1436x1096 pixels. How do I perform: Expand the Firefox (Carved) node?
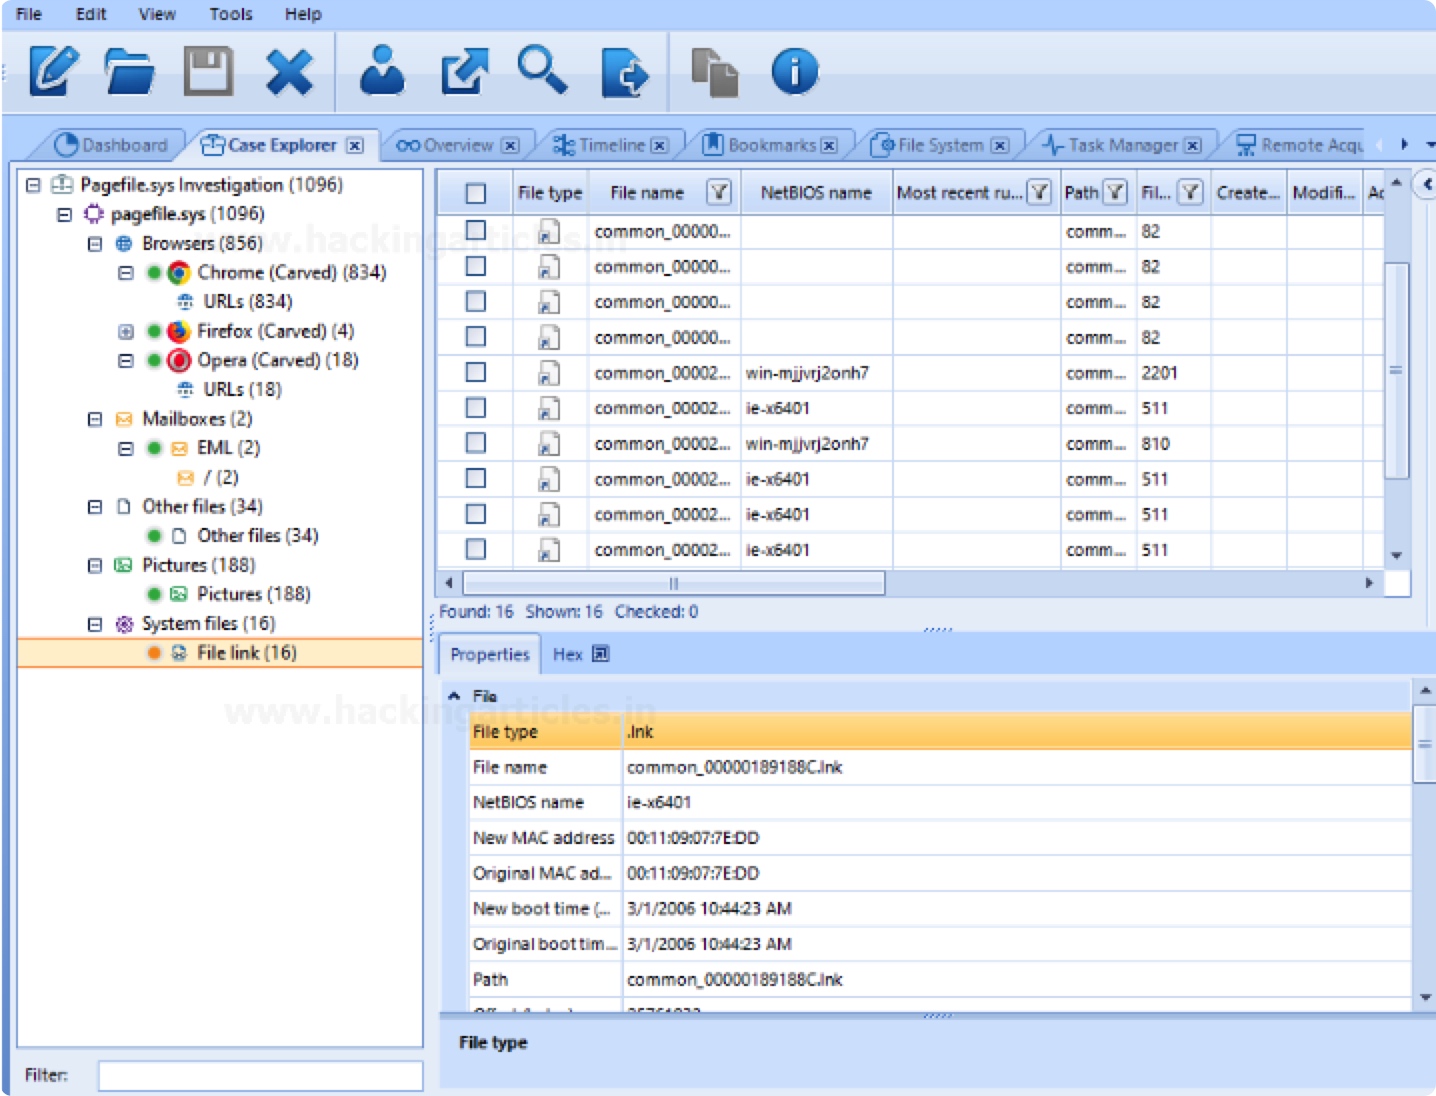[126, 332]
